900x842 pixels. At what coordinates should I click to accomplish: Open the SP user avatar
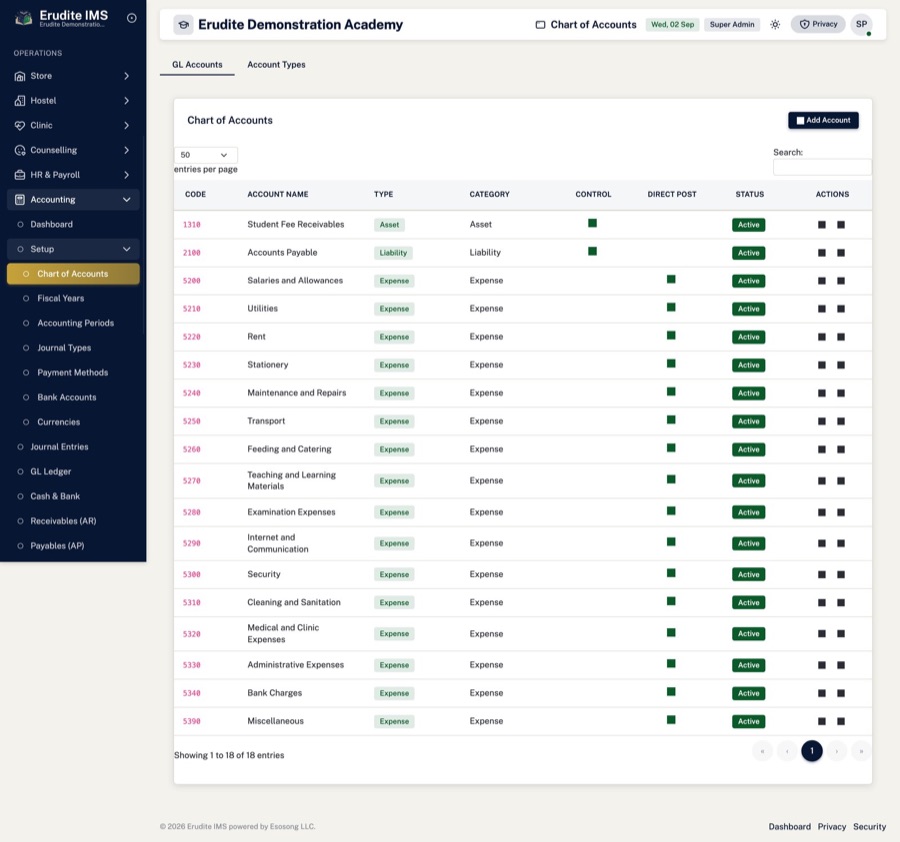[x=861, y=25]
